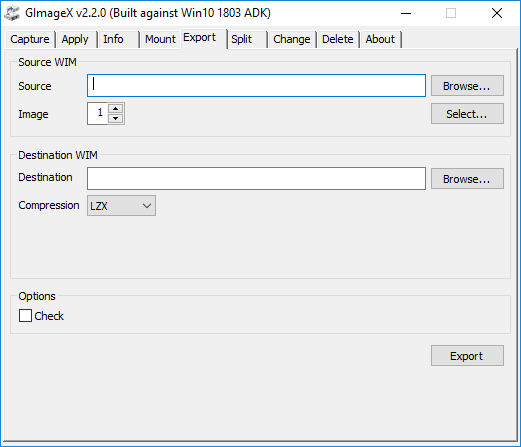Browse for the source WIM file
This screenshot has height=447, width=521.
point(467,86)
